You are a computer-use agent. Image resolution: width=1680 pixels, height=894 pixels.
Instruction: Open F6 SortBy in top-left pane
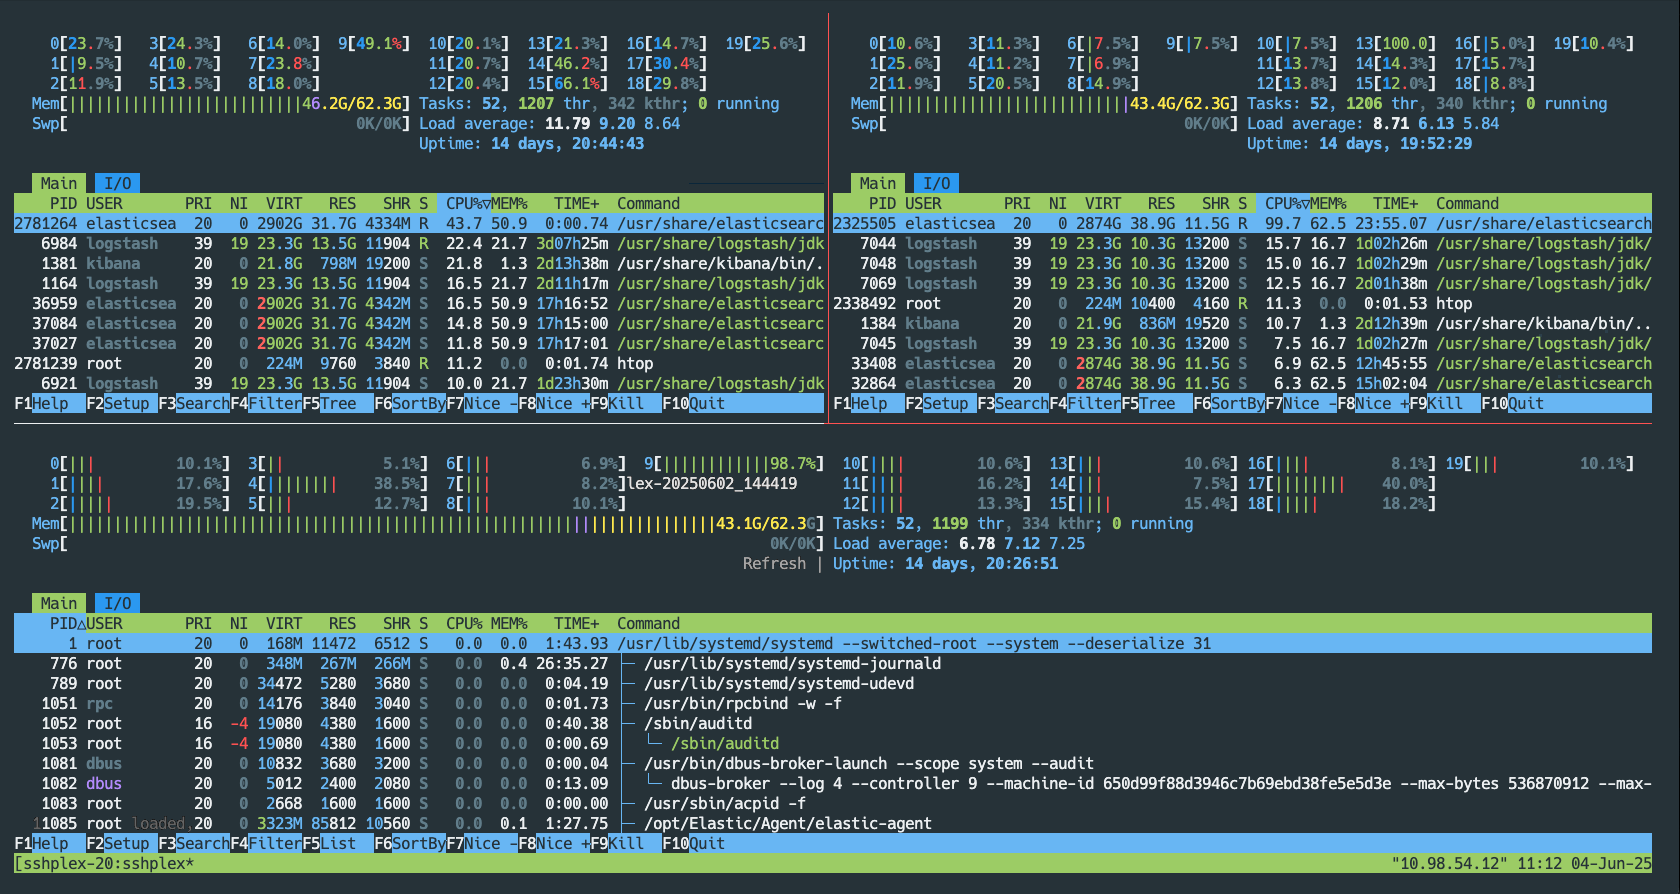(x=410, y=403)
